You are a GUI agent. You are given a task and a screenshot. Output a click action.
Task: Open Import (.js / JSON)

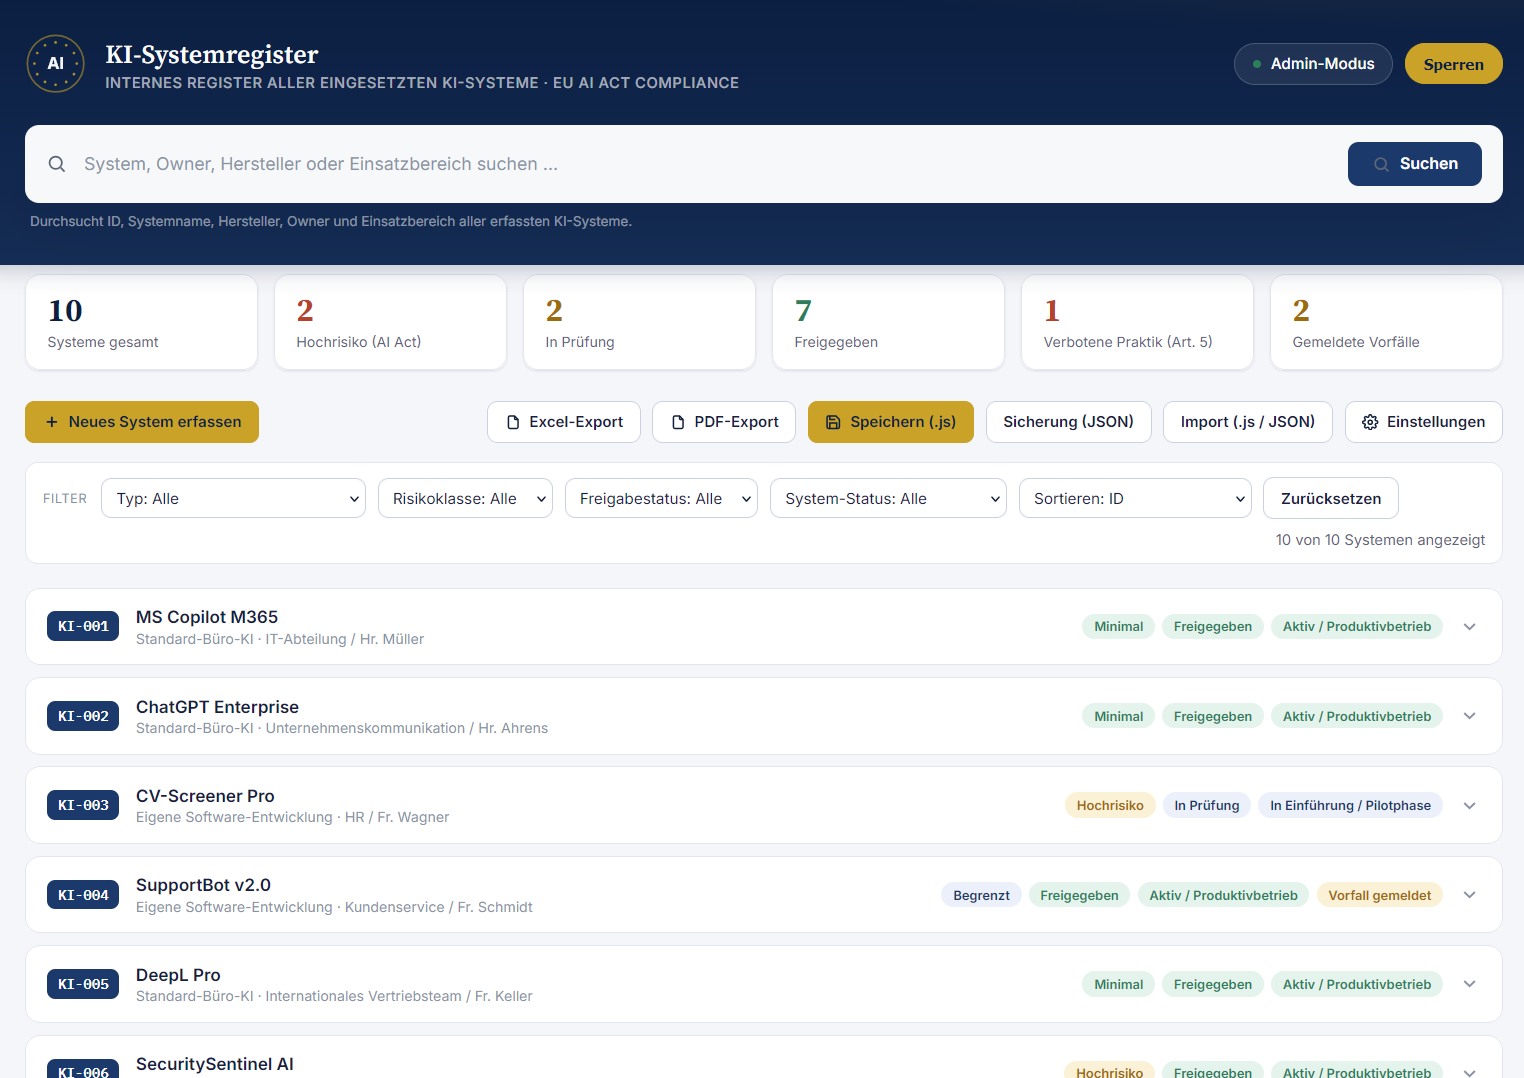[1248, 422]
